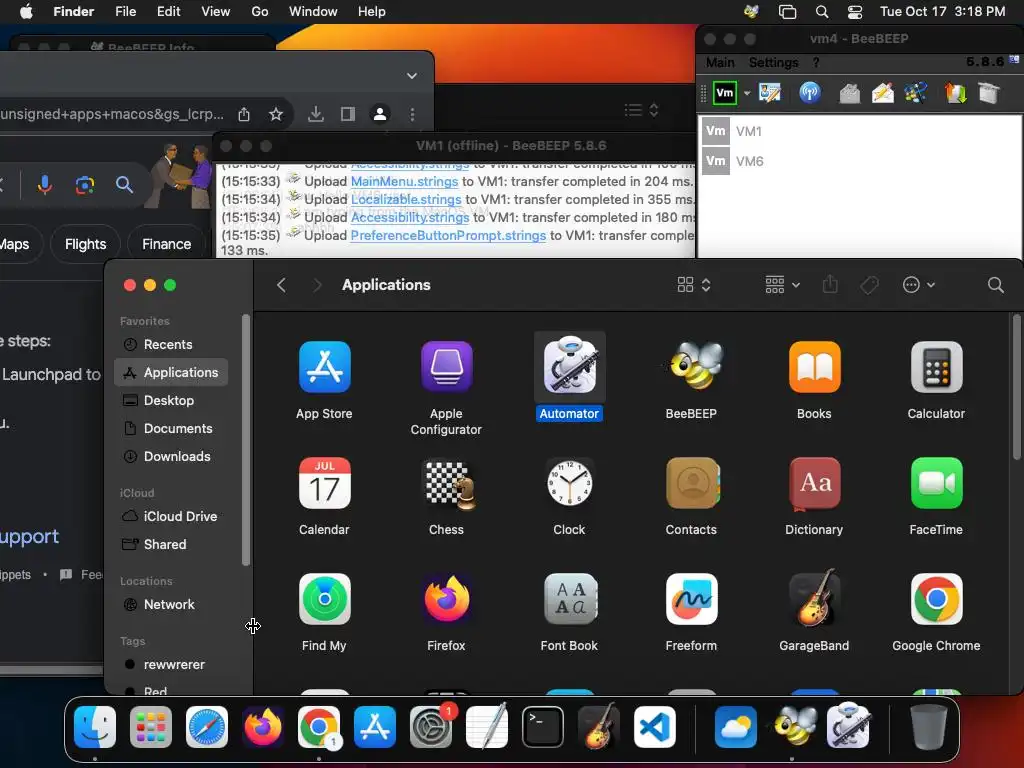Bookmark page with Chrome star icon

[276, 114]
